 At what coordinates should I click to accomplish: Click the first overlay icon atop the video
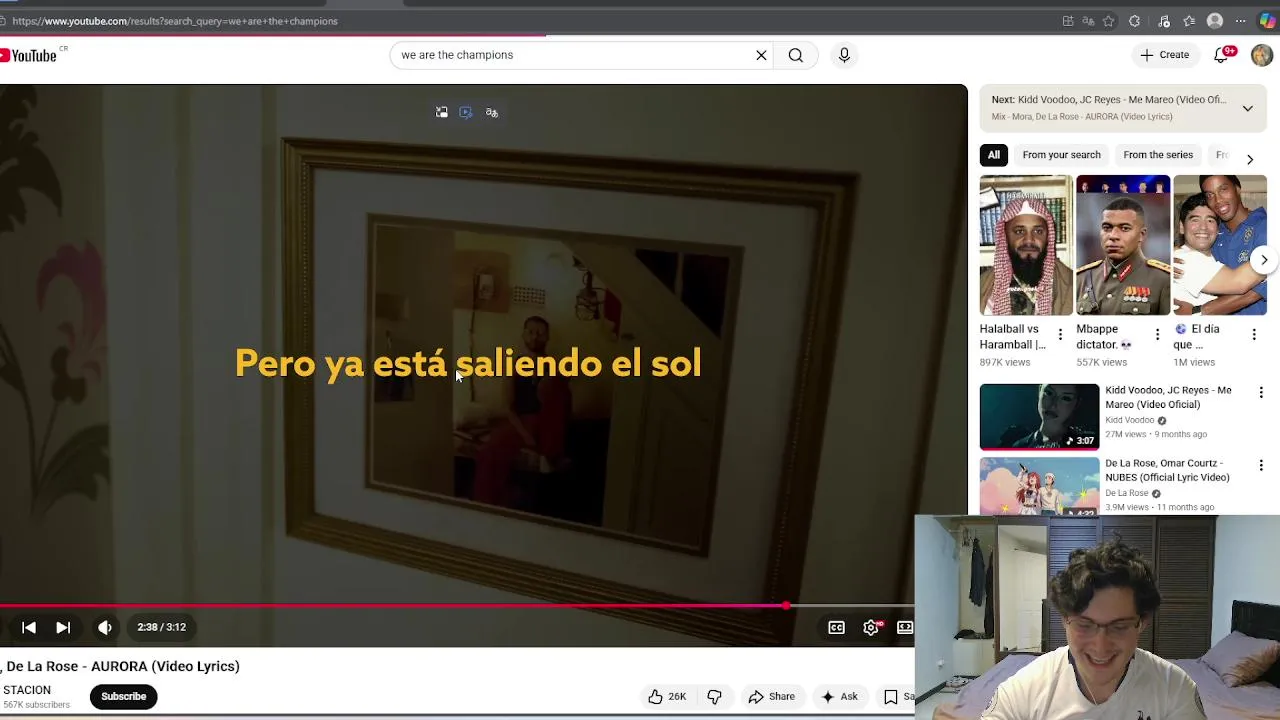pos(442,113)
